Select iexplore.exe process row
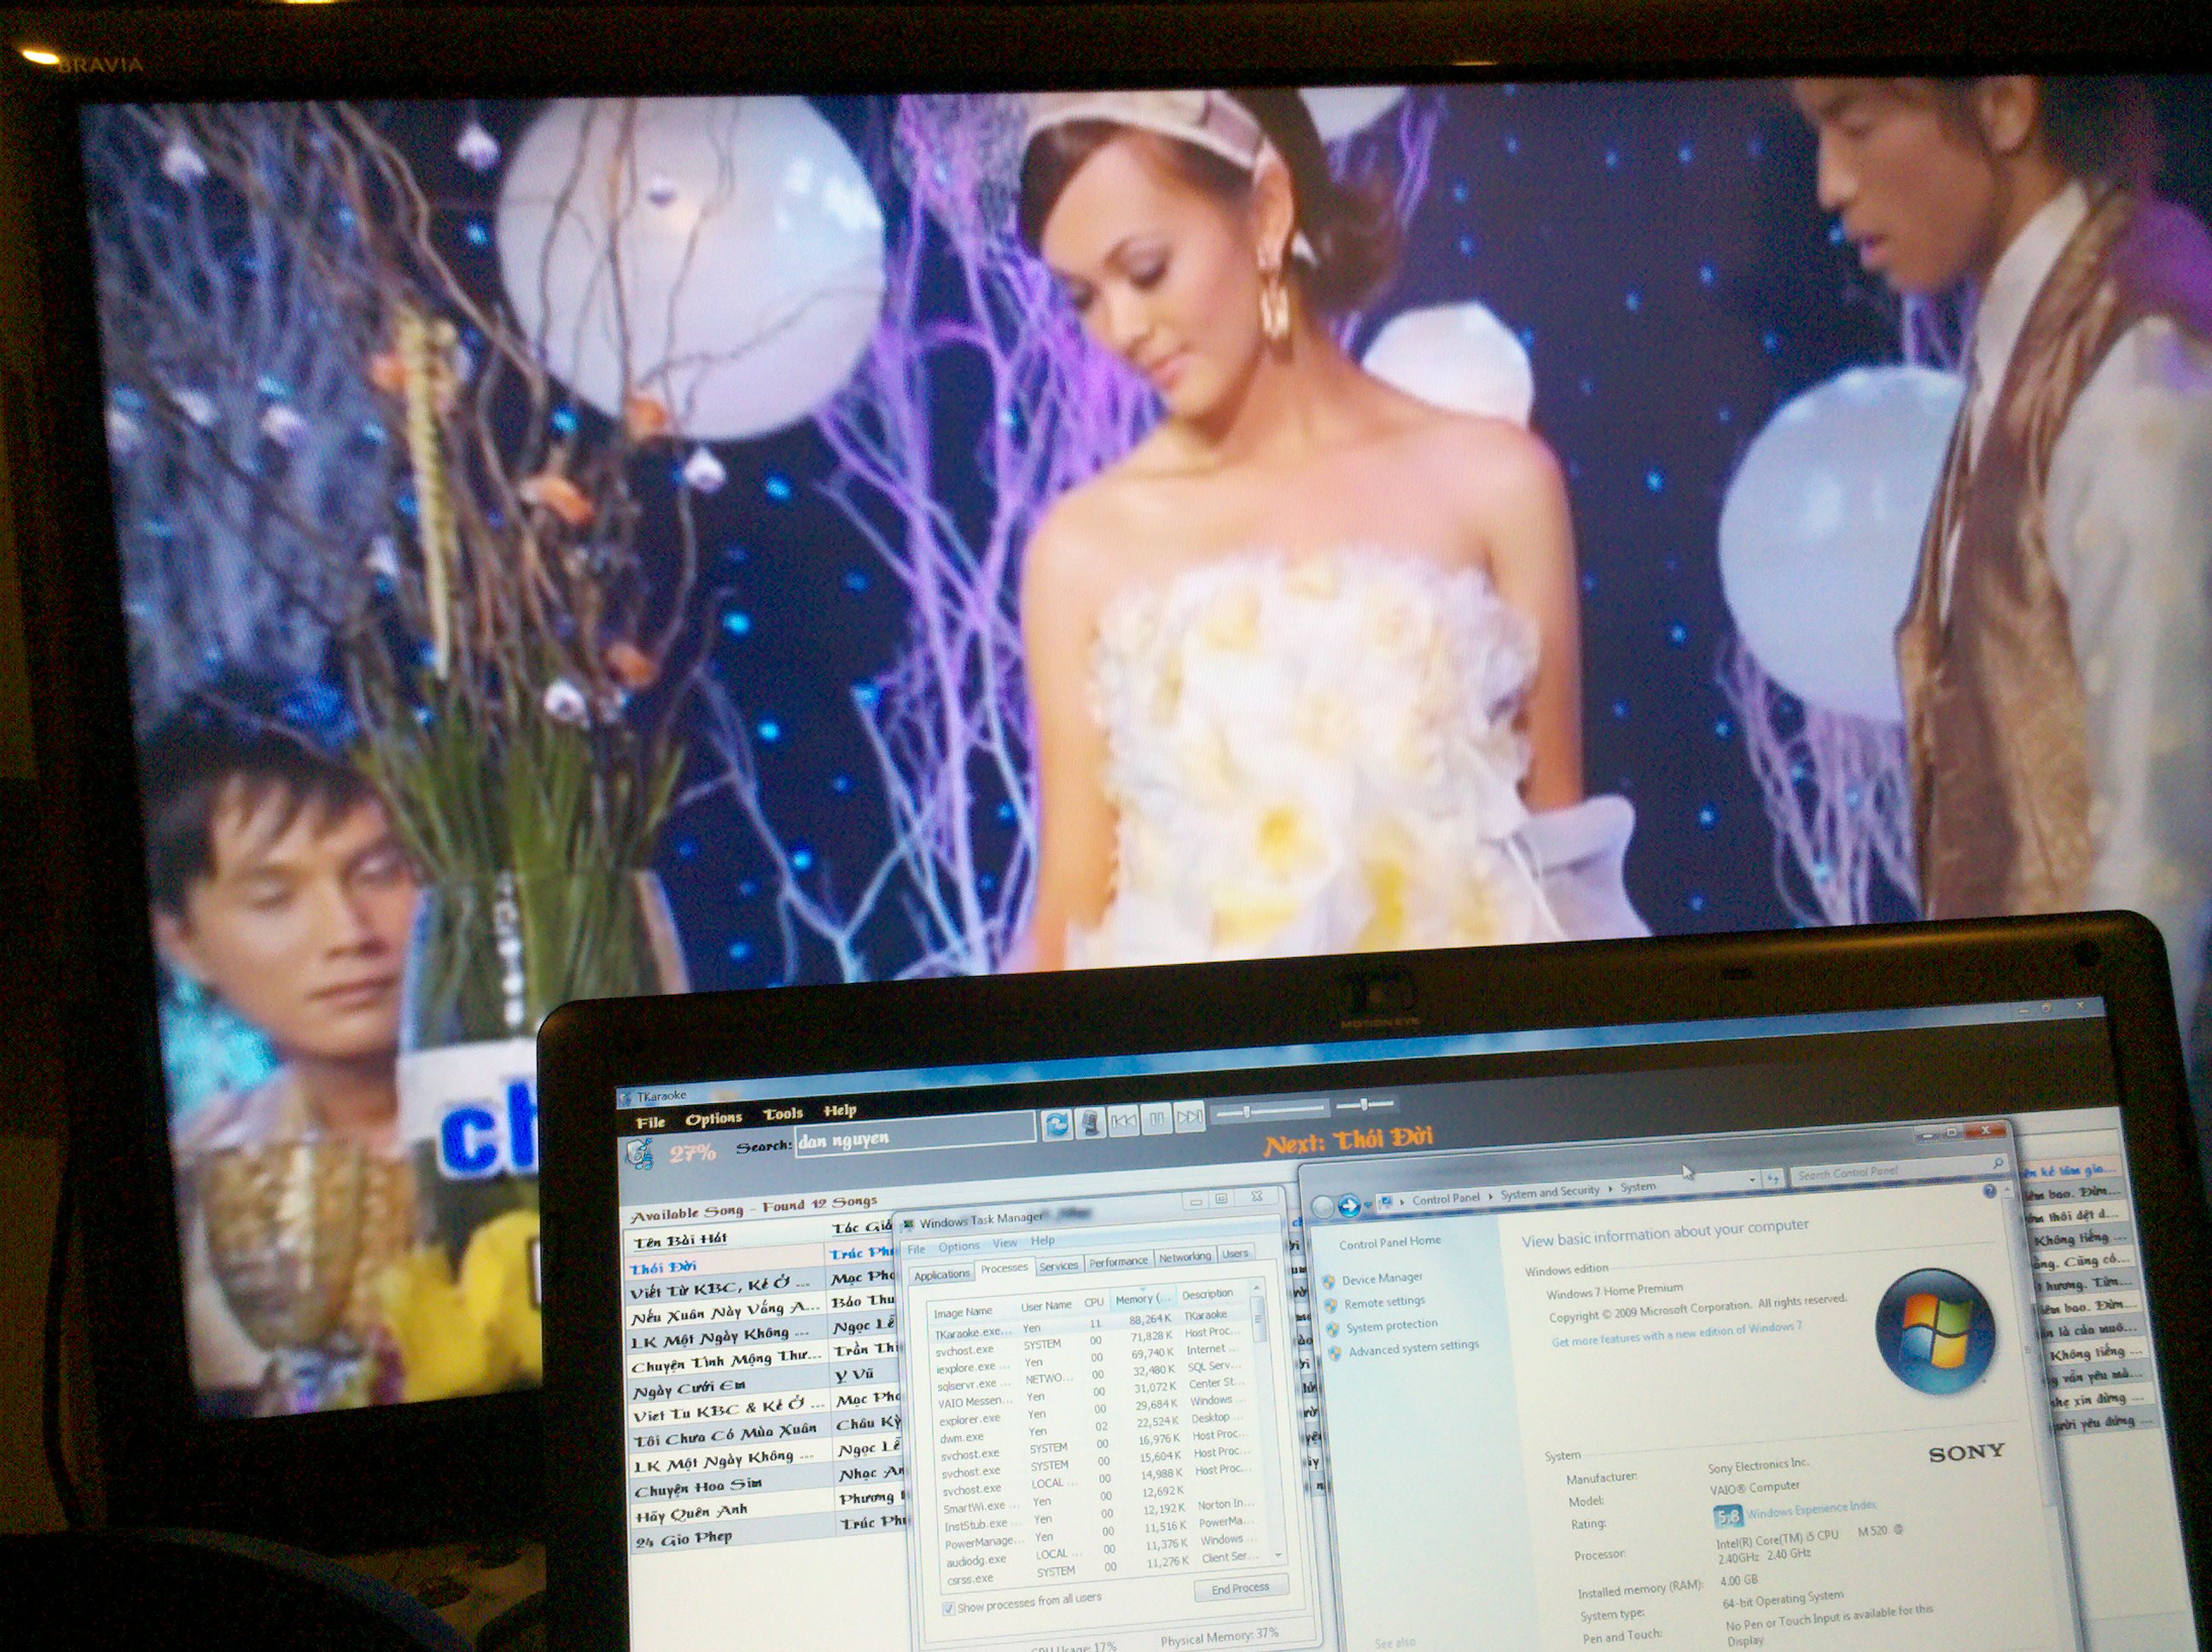This screenshot has width=2212, height=1652. pyautogui.click(x=1091, y=1358)
